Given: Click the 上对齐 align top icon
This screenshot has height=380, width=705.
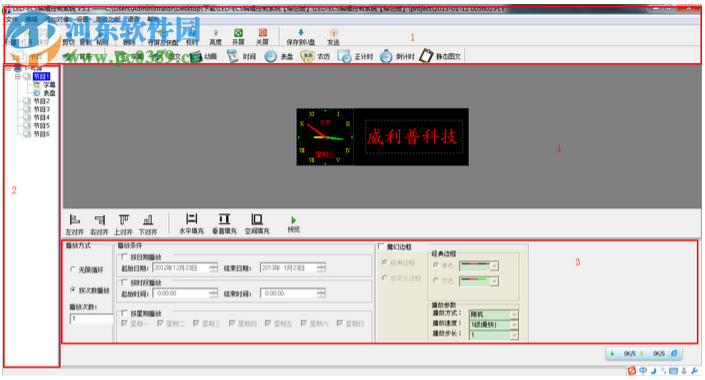Looking at the screenshot, I should click(x=123, y=224).
